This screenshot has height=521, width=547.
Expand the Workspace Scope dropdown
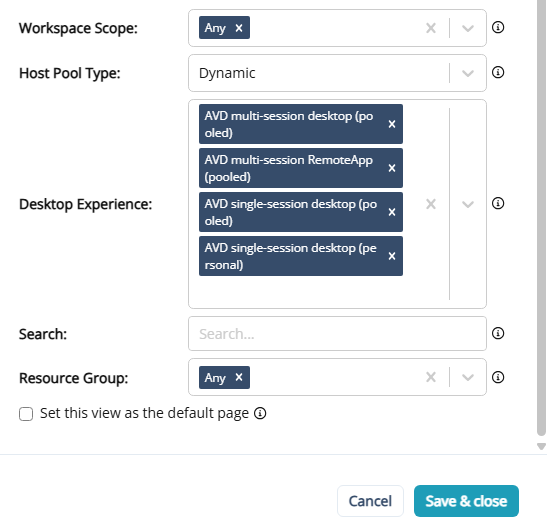(468, 28)
